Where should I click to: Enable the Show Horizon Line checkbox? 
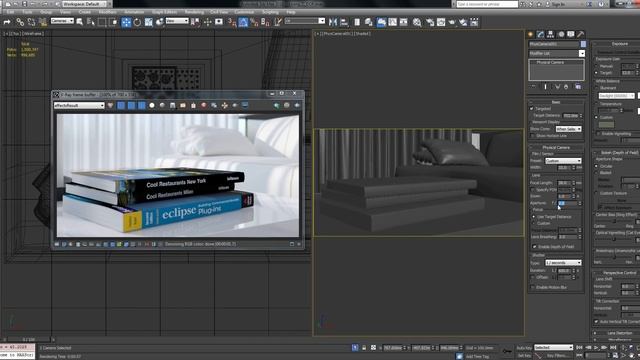(x=533, y=136)
